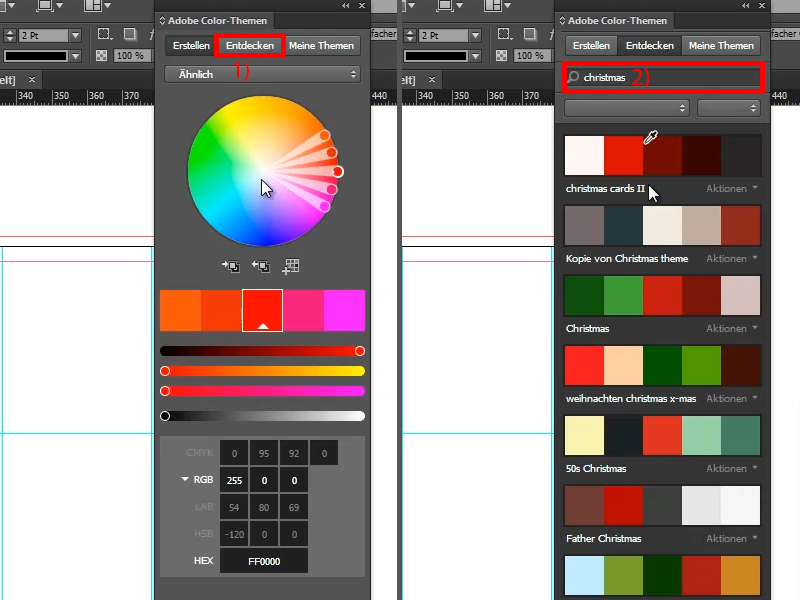Image resolution: width=800 pixels, height=600 pixels.
Task: Click the bottom magenta marker on color wheel
Action: [x=324, y=207]
